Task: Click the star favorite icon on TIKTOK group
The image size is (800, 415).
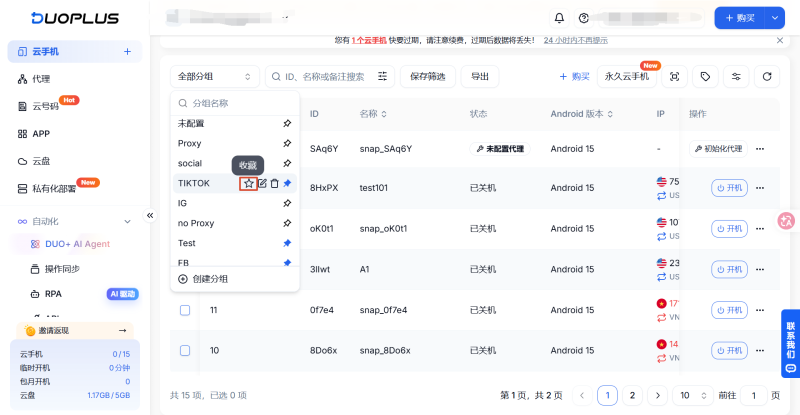Action: click(248, 183)
